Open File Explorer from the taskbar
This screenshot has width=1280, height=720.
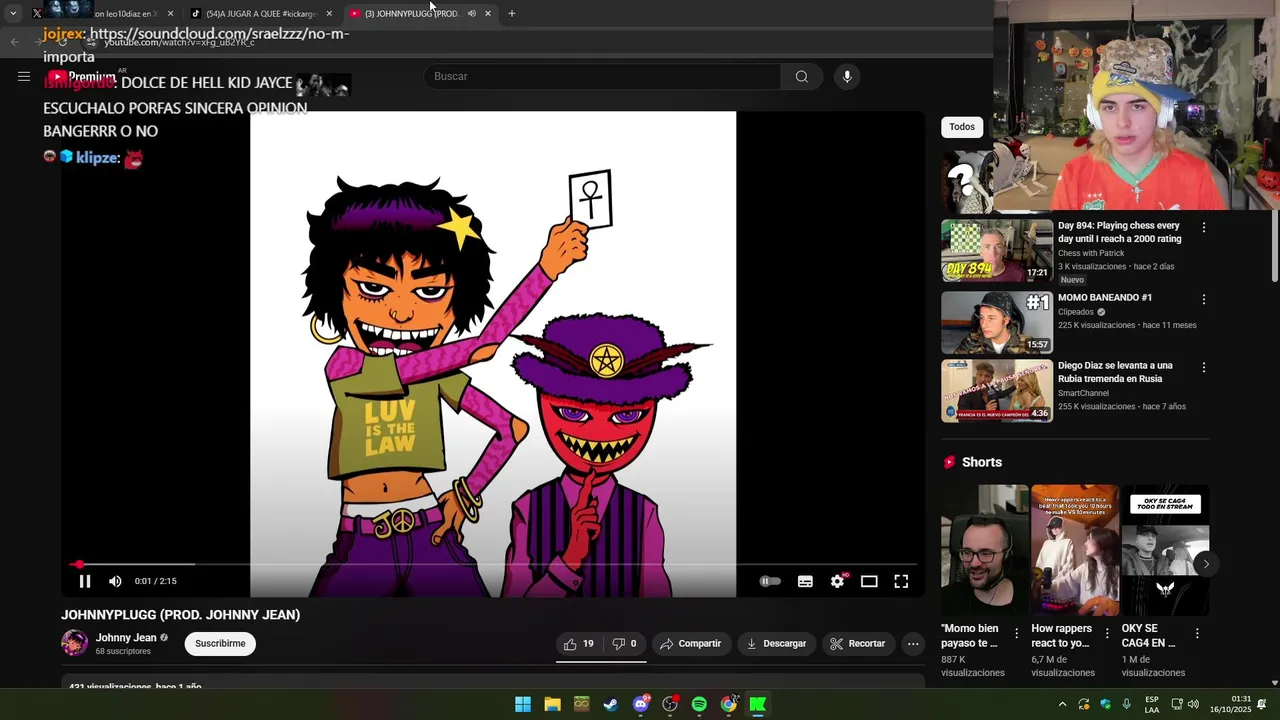552,704
